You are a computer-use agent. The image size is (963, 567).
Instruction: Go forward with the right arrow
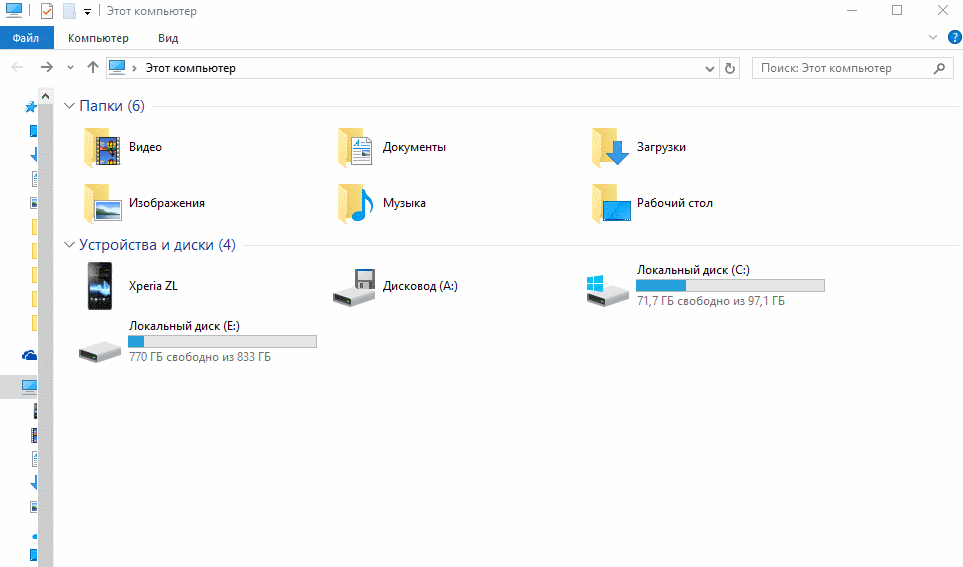coord(47,68)
